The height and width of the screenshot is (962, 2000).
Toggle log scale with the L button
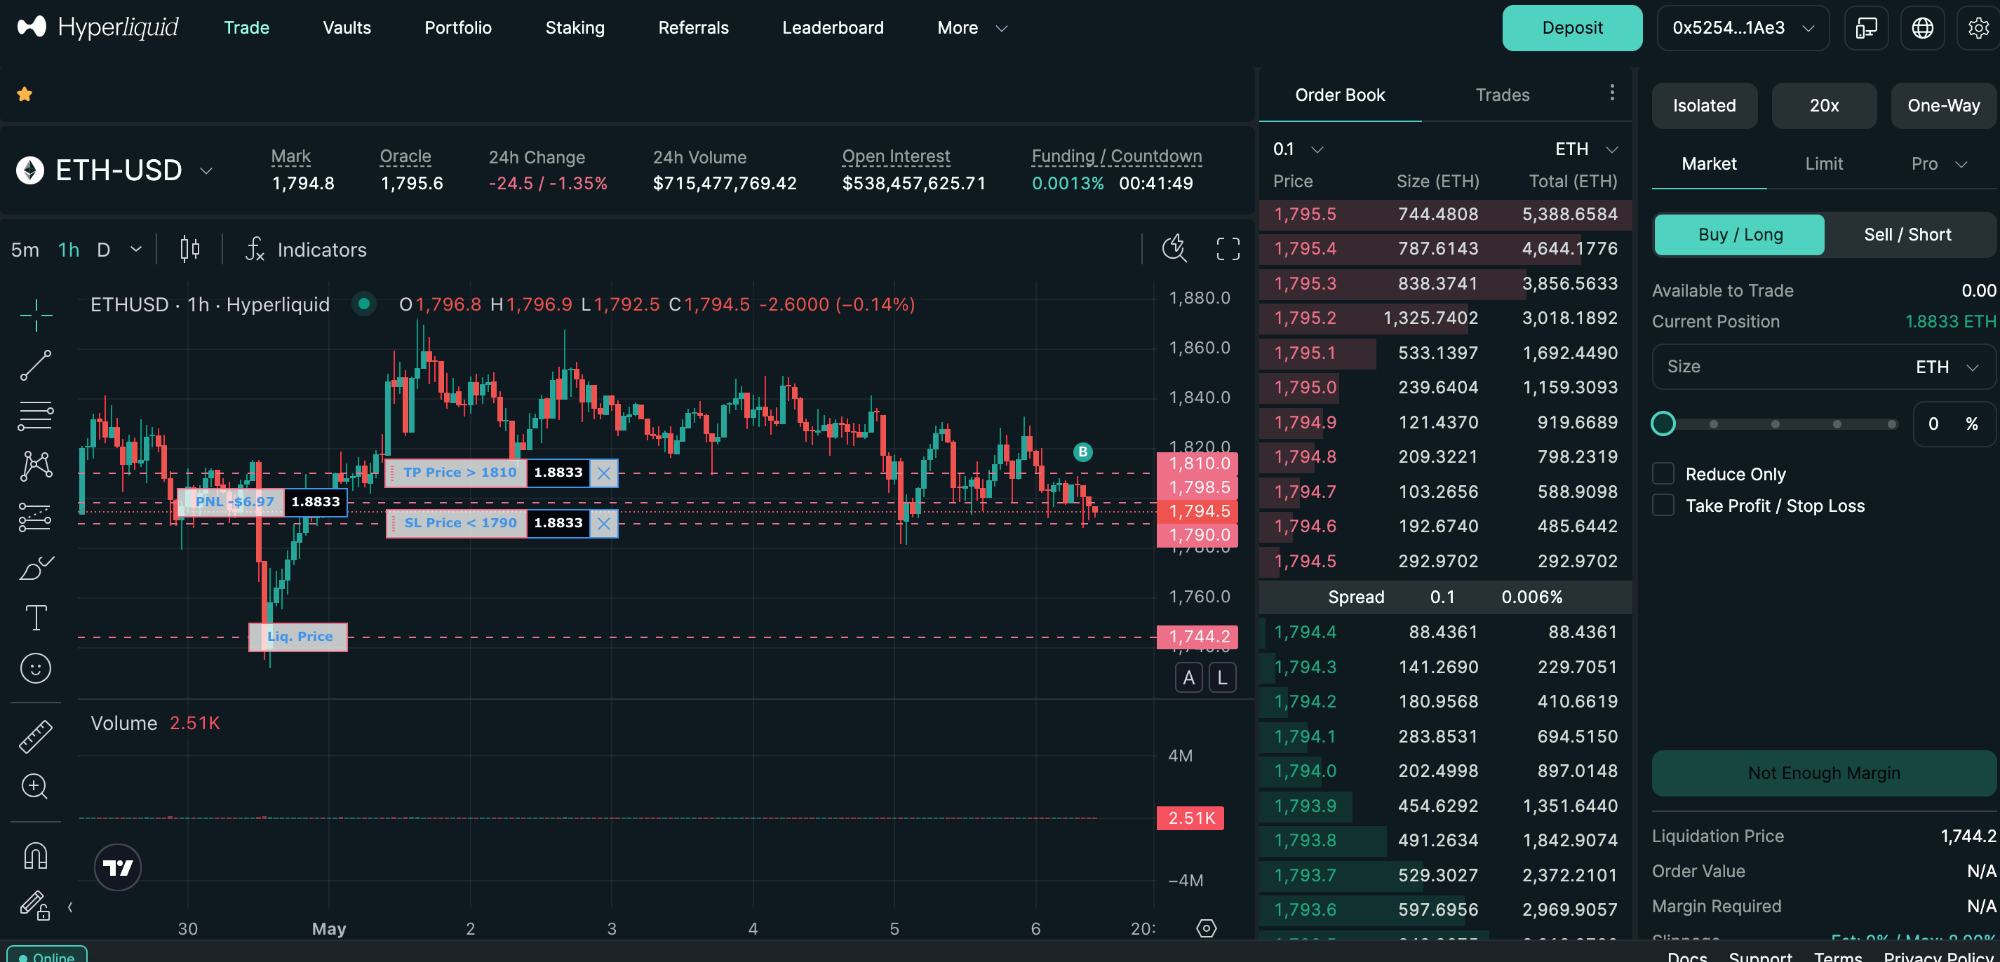point(1222,678)
